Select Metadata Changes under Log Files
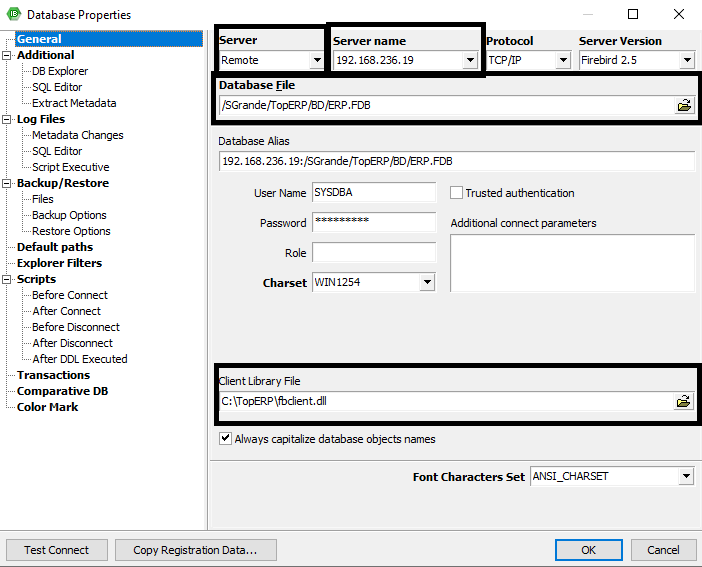 click(77, 135)
